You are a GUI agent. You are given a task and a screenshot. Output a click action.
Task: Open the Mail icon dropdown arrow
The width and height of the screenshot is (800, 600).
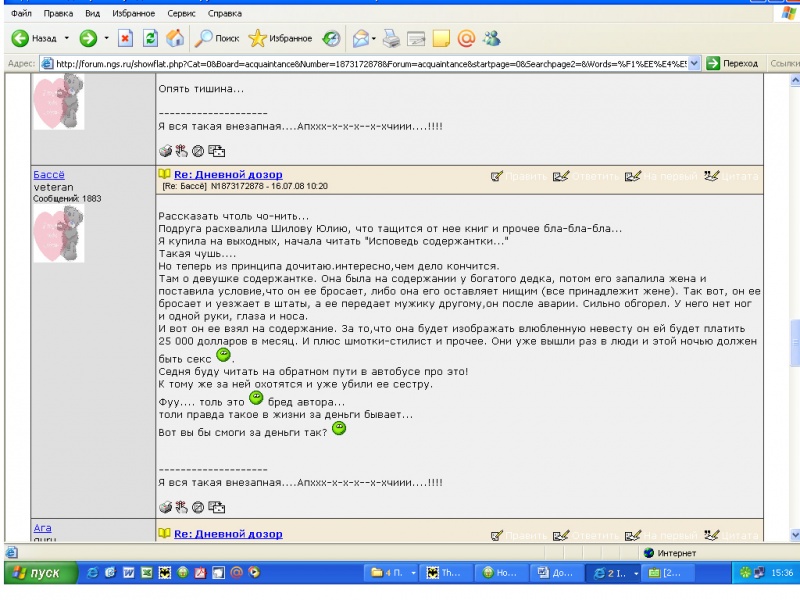point(376,39)
